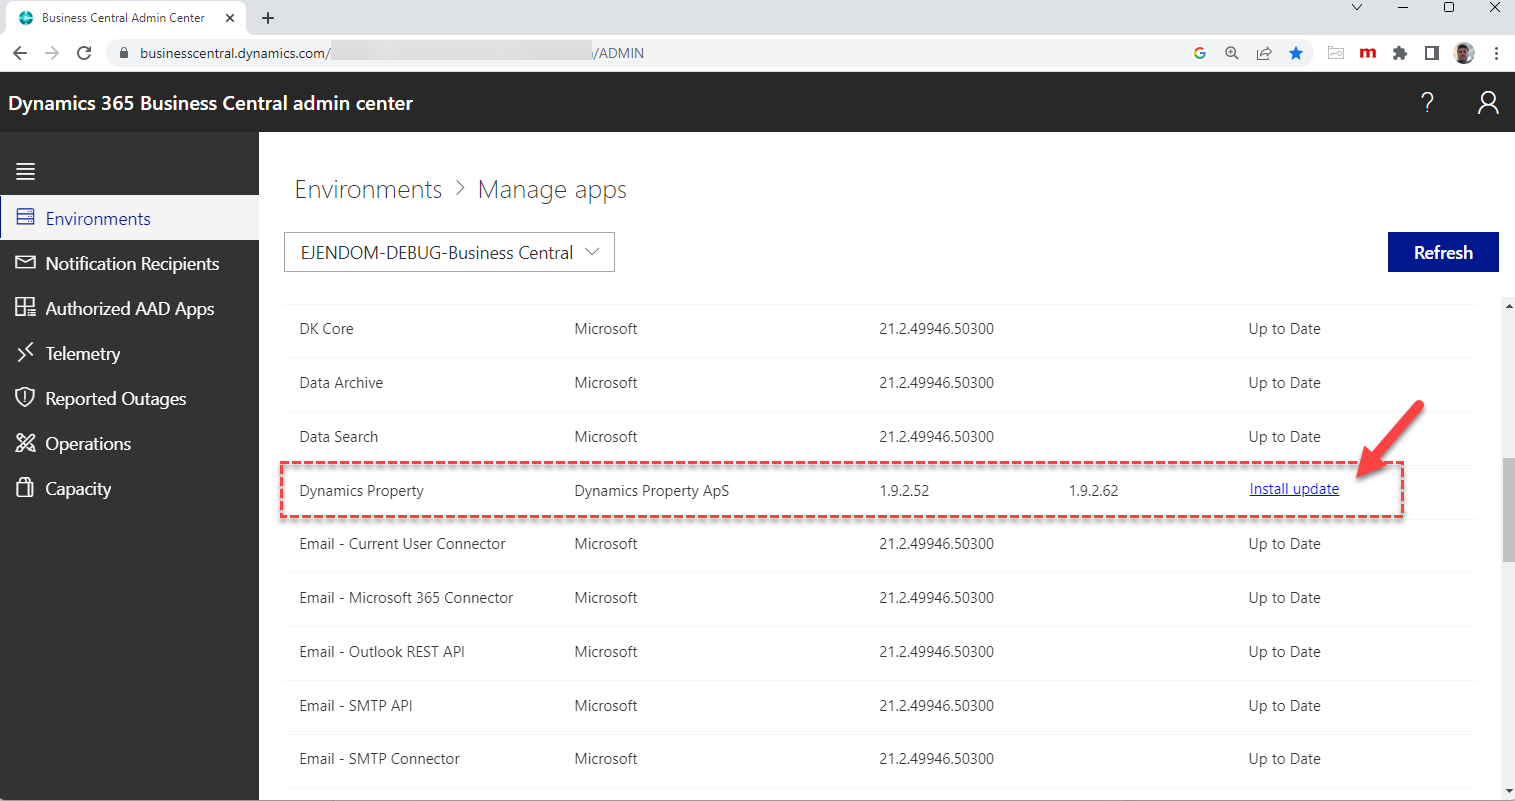
Task: Click the Refresh button
Action: pos(1443,252)
